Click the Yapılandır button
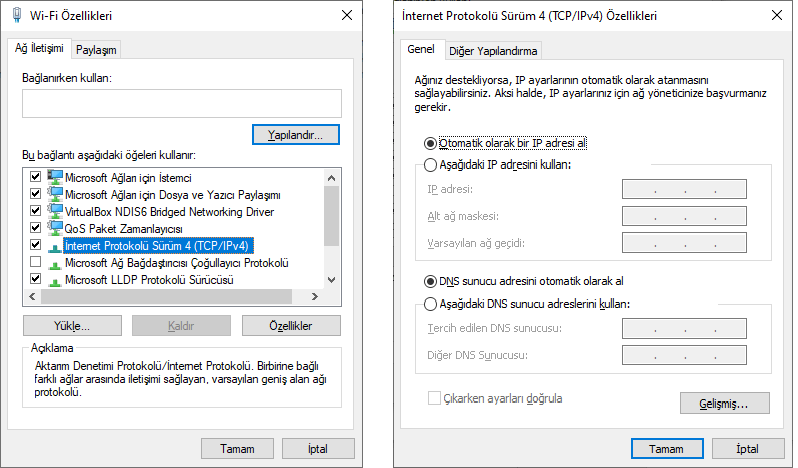The image size is (798, 468). coord(296,134)
